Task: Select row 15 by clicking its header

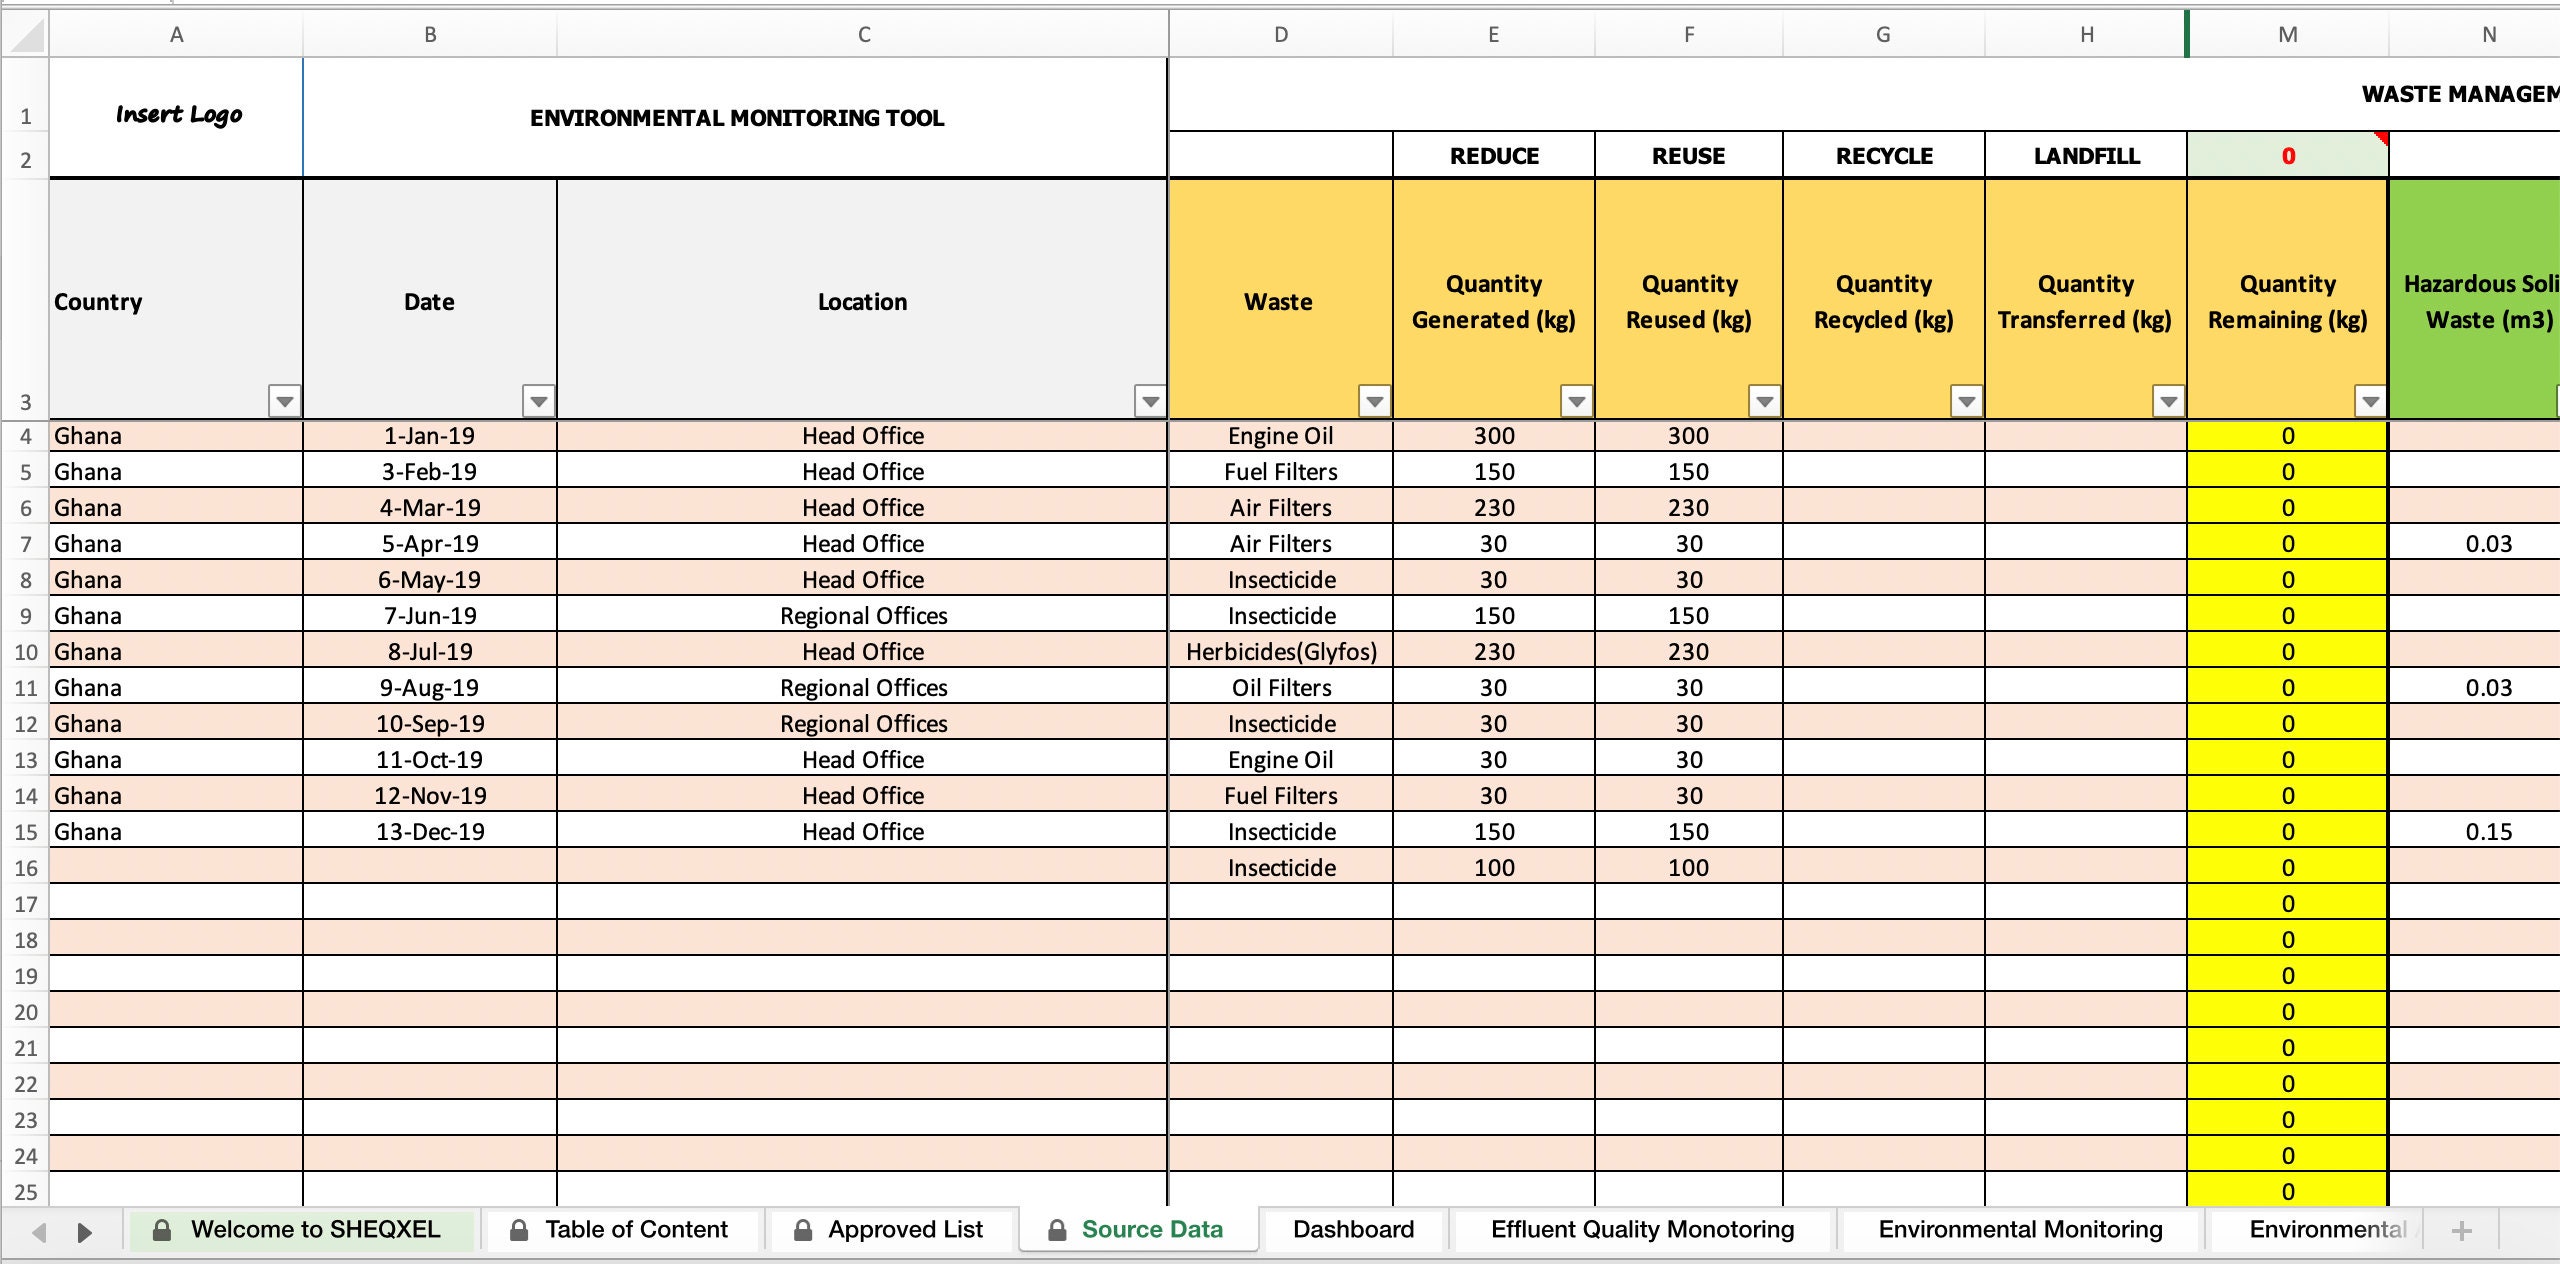Action: pyautogui.click(x=26, y=831)
